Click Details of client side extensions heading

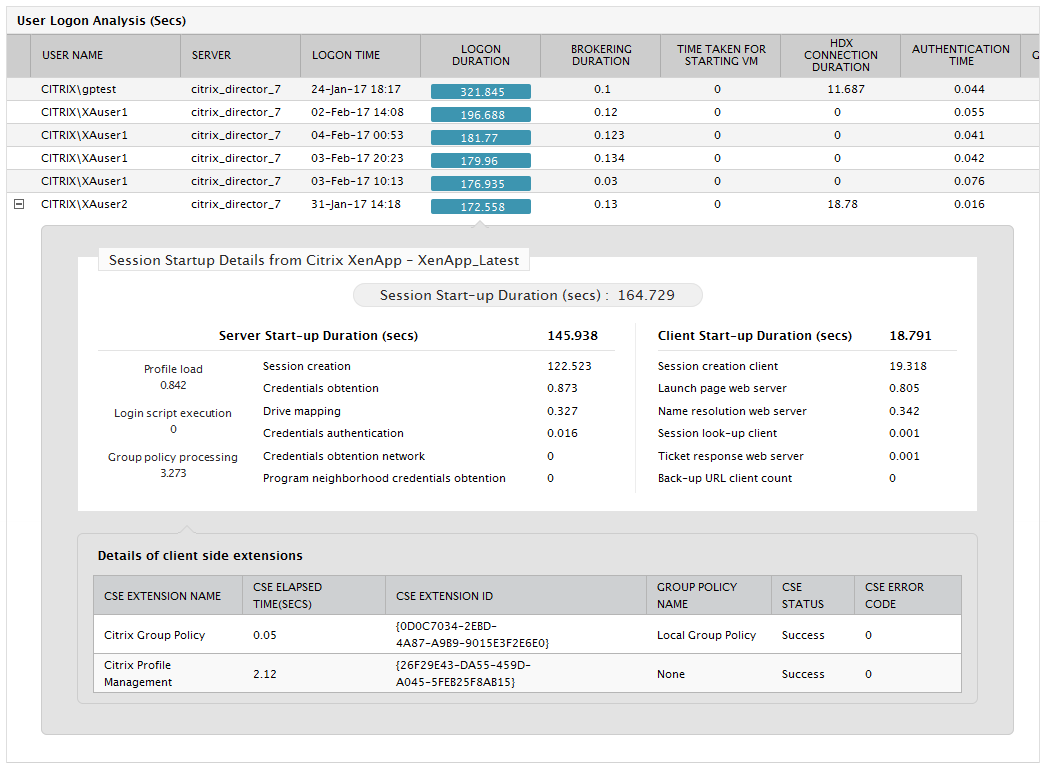[x=200, y=555]
